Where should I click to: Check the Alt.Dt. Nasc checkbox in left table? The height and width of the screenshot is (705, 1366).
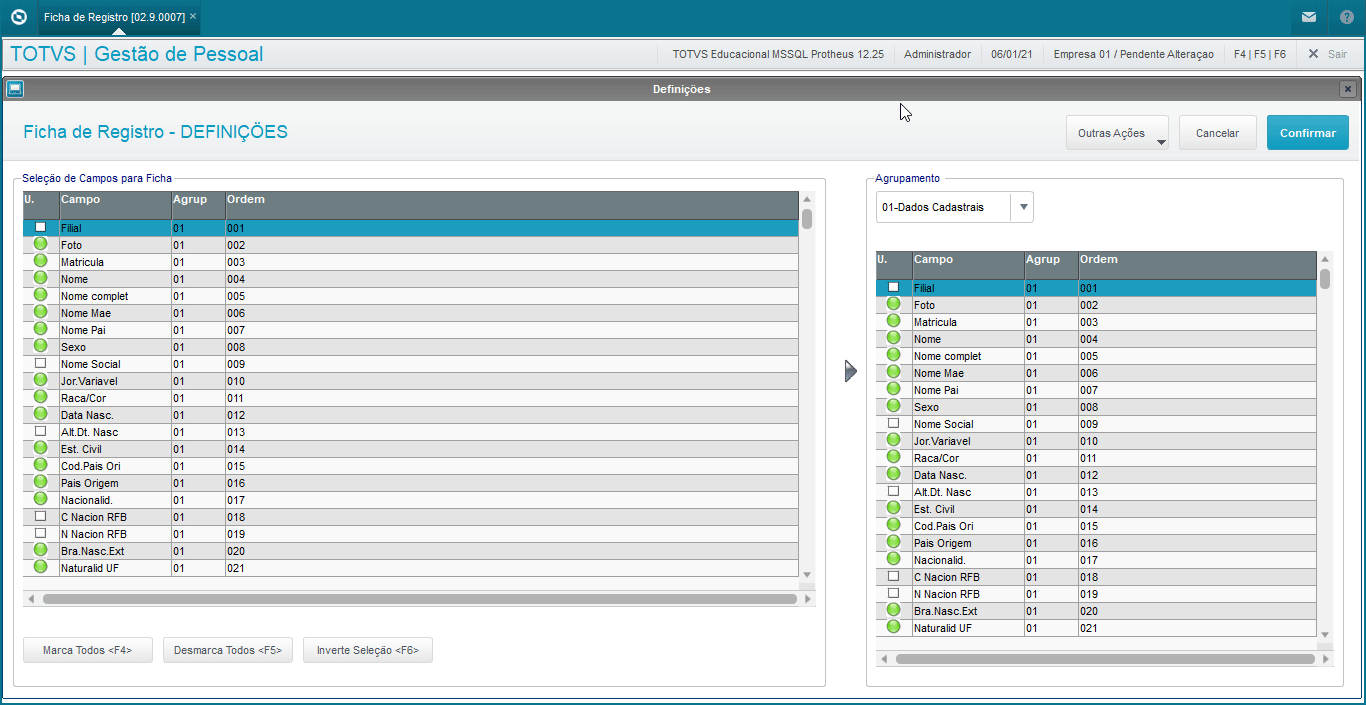tap(41, 431)
